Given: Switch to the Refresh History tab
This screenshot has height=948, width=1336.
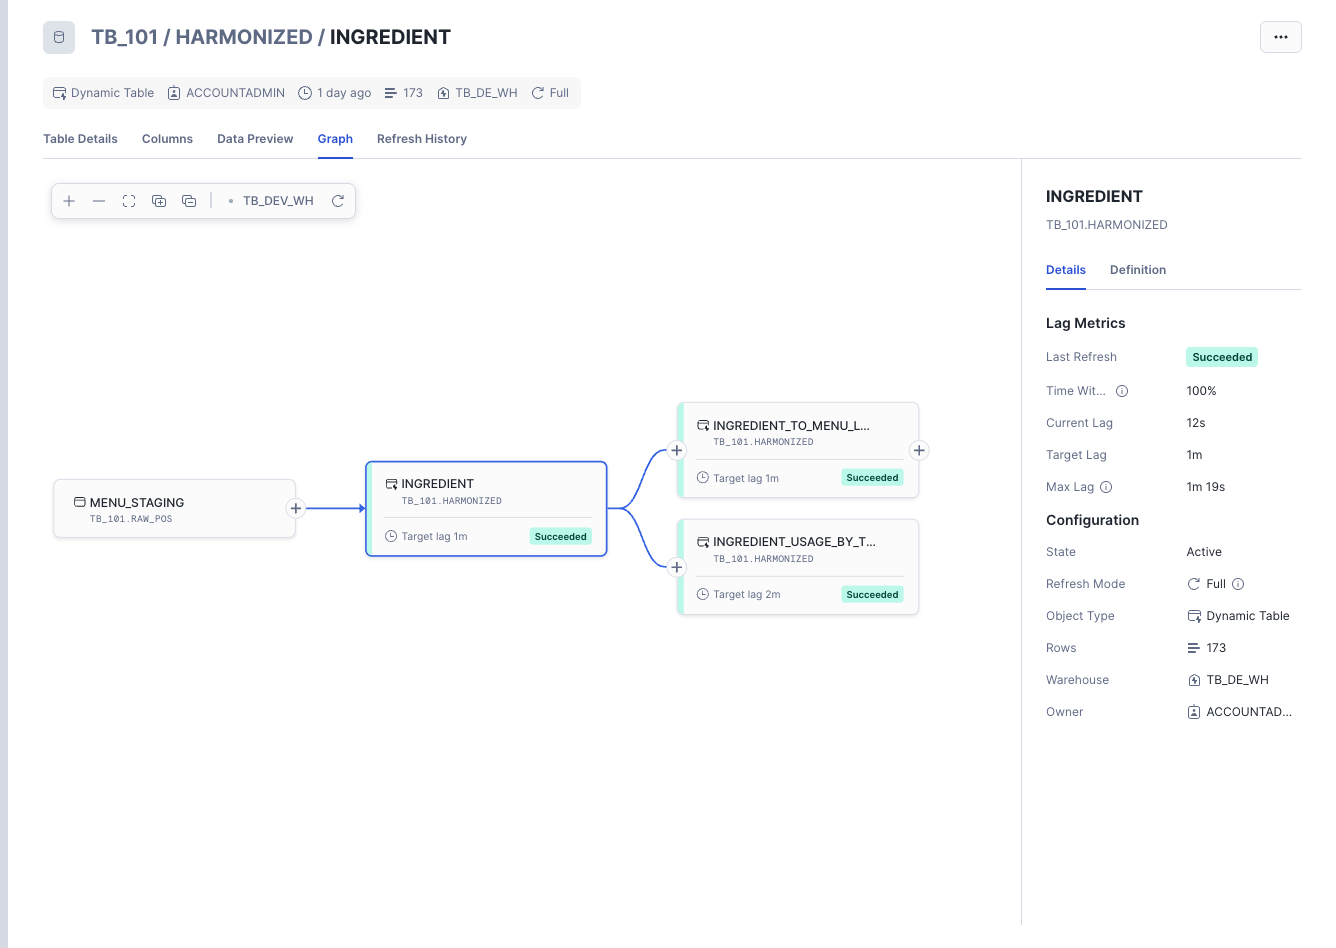Looking at the screenshot, I should pyautogui.click(x=421, y=139).
